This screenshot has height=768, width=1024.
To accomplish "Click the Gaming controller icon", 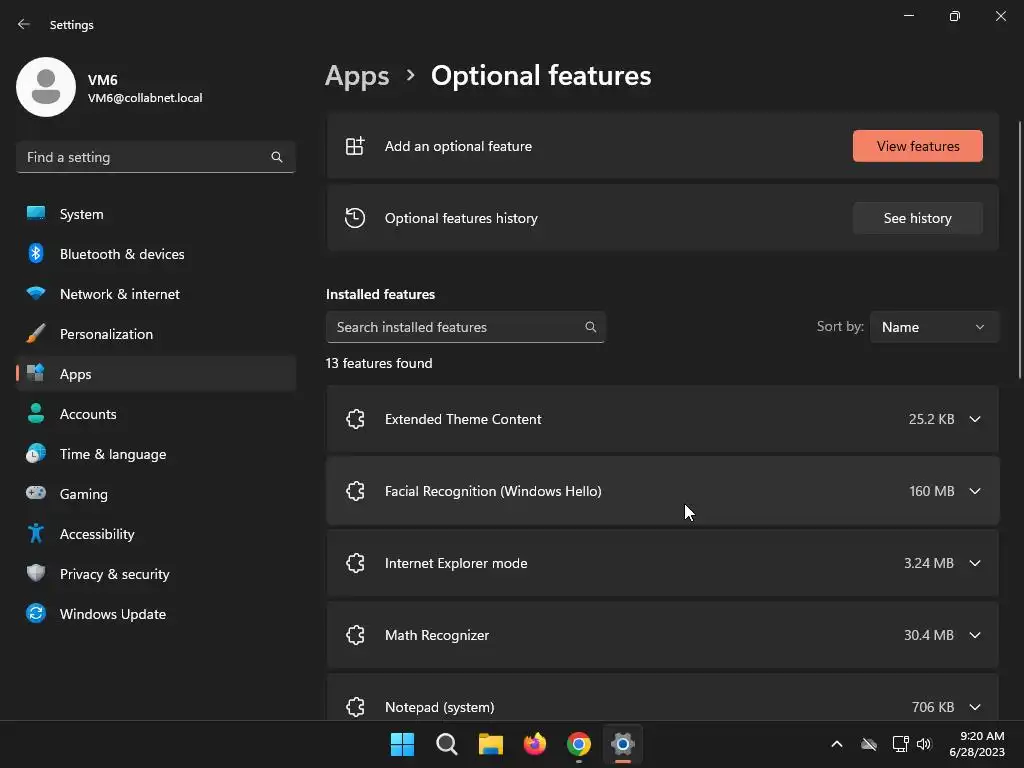I will (x=36, y=494).
